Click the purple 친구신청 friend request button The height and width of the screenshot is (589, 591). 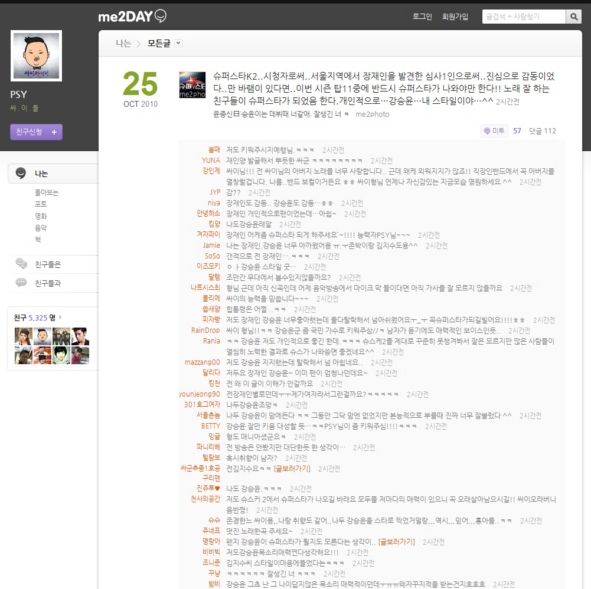[x=36, y=132]
